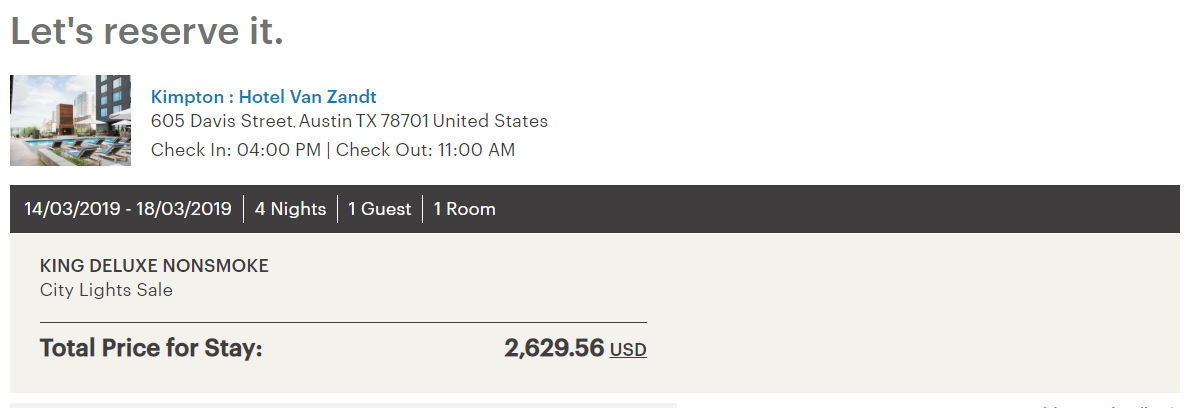Click the 605 Davis Street address text

(222, 121)
